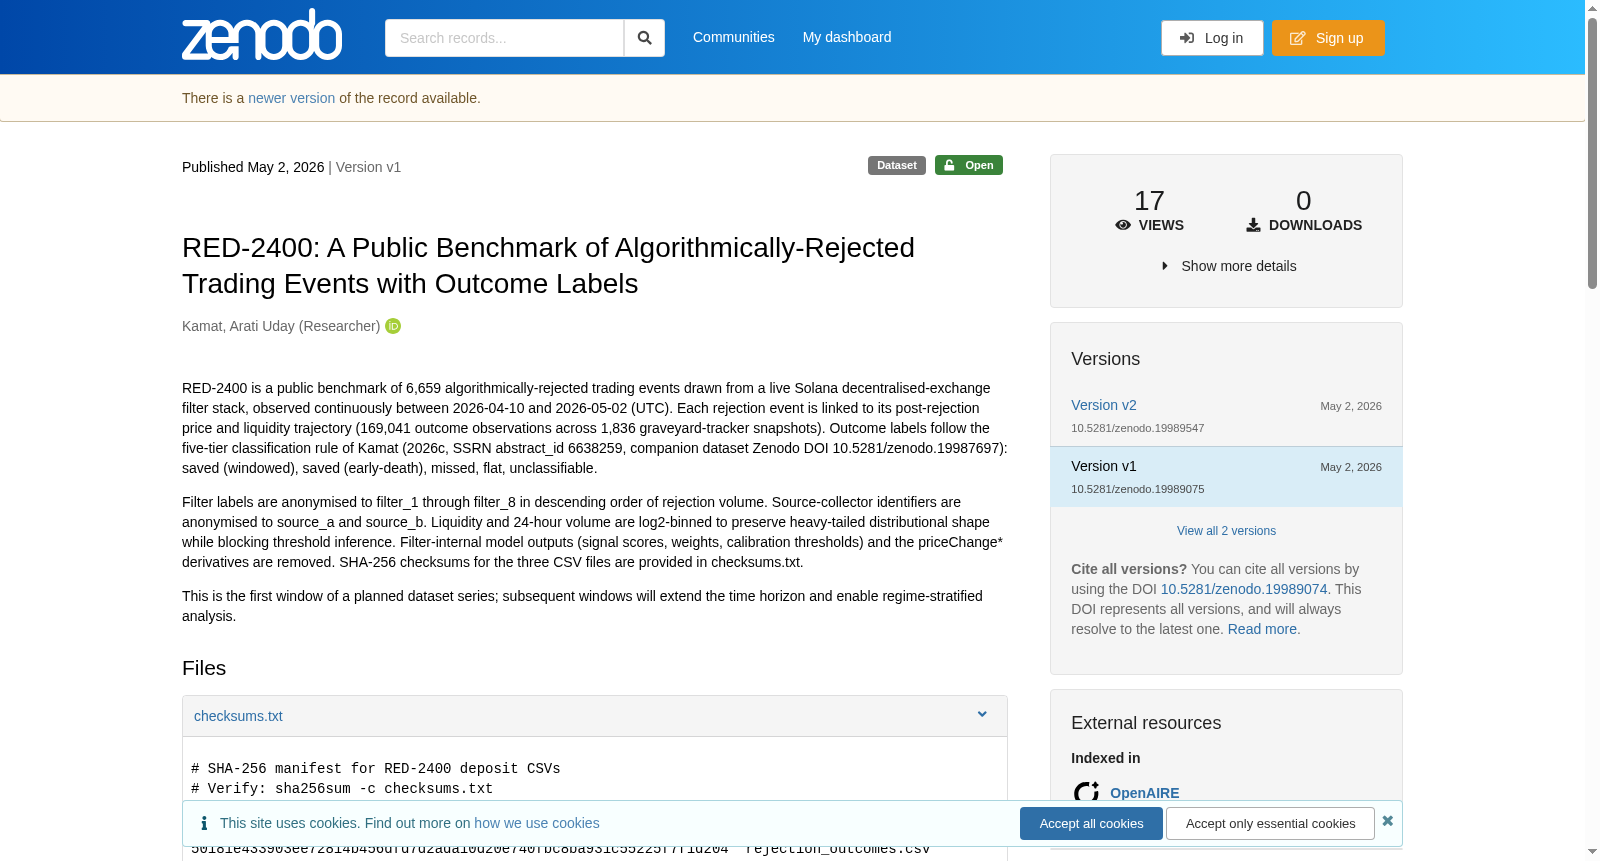Click the OpenAIRE logo icon
Screen dimensions: 1600x861
click(1086, 793)
